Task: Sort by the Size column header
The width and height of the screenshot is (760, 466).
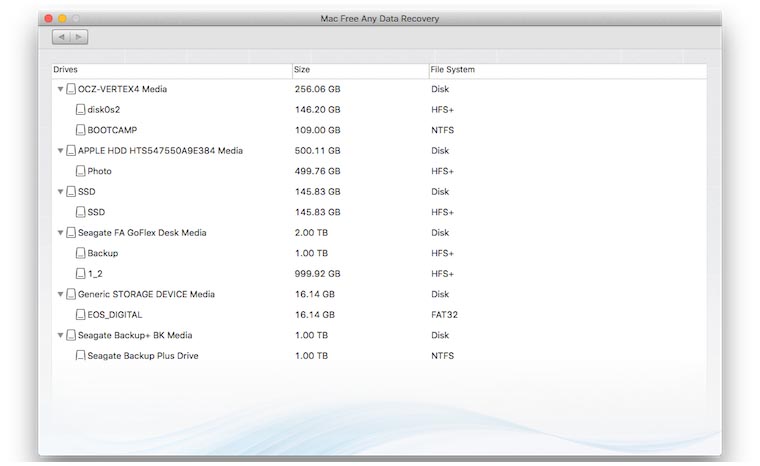Action: pos(361,70)
